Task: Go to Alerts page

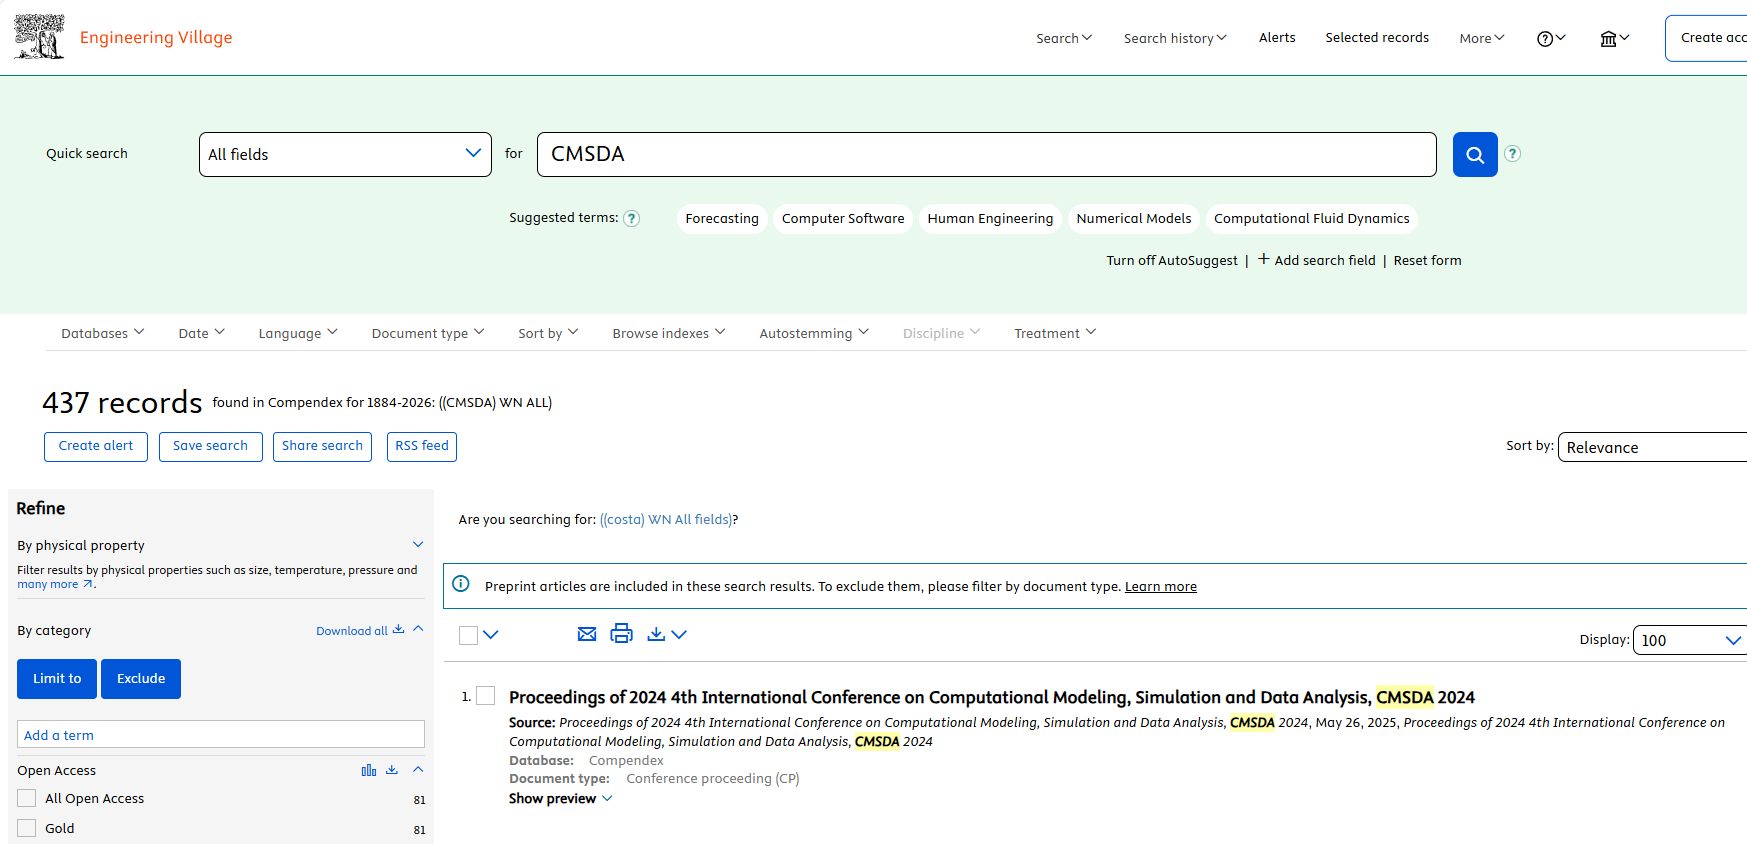Action: (x=1277, y=37)
